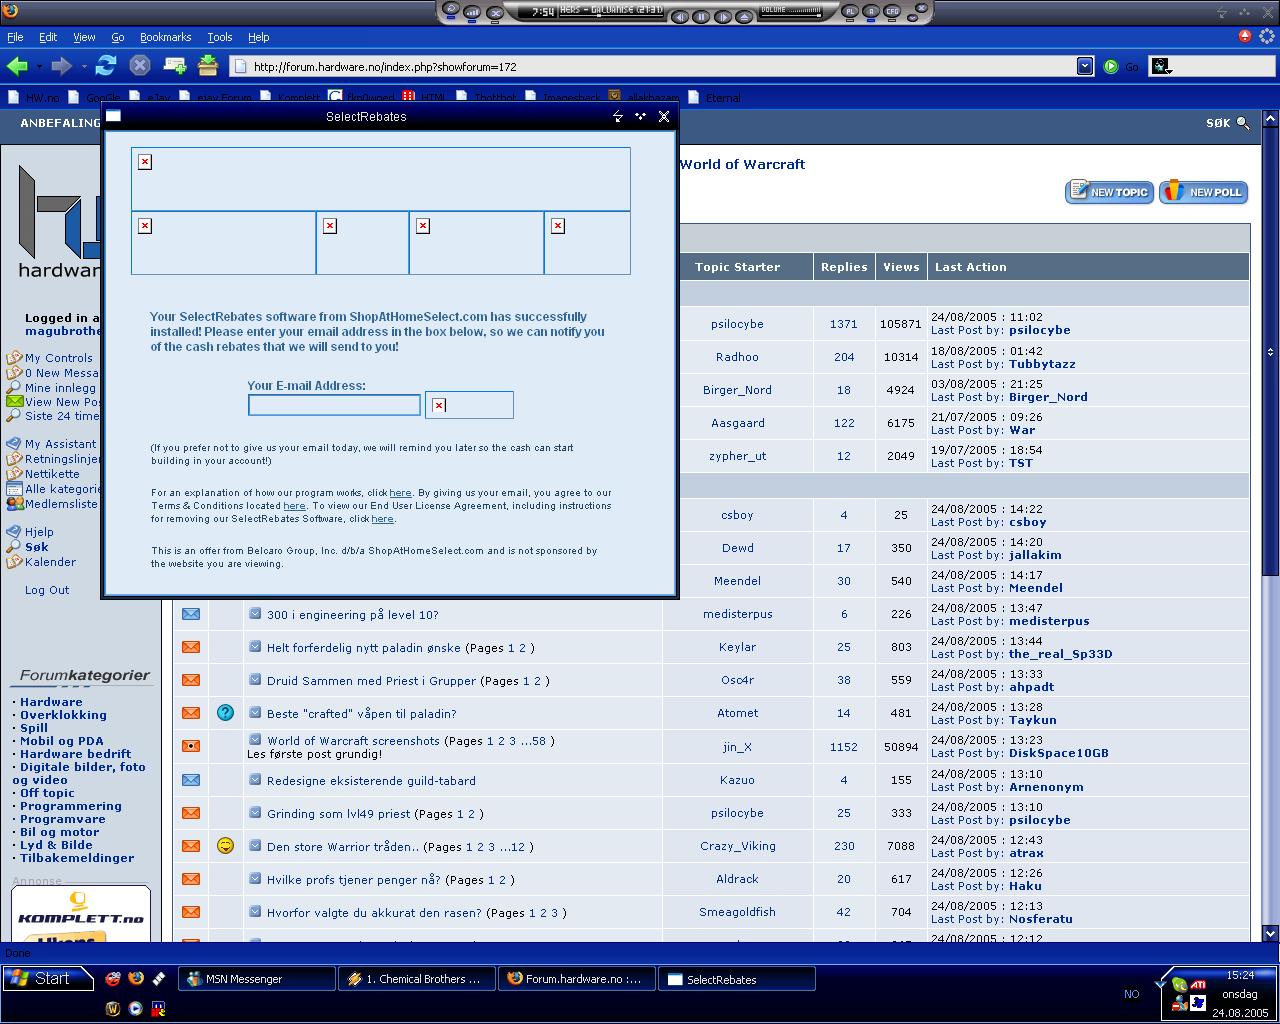Click the NEW TOPIC button
The height and width of the screenshot is (1024, 1280).
click(x=1109, y=192)
